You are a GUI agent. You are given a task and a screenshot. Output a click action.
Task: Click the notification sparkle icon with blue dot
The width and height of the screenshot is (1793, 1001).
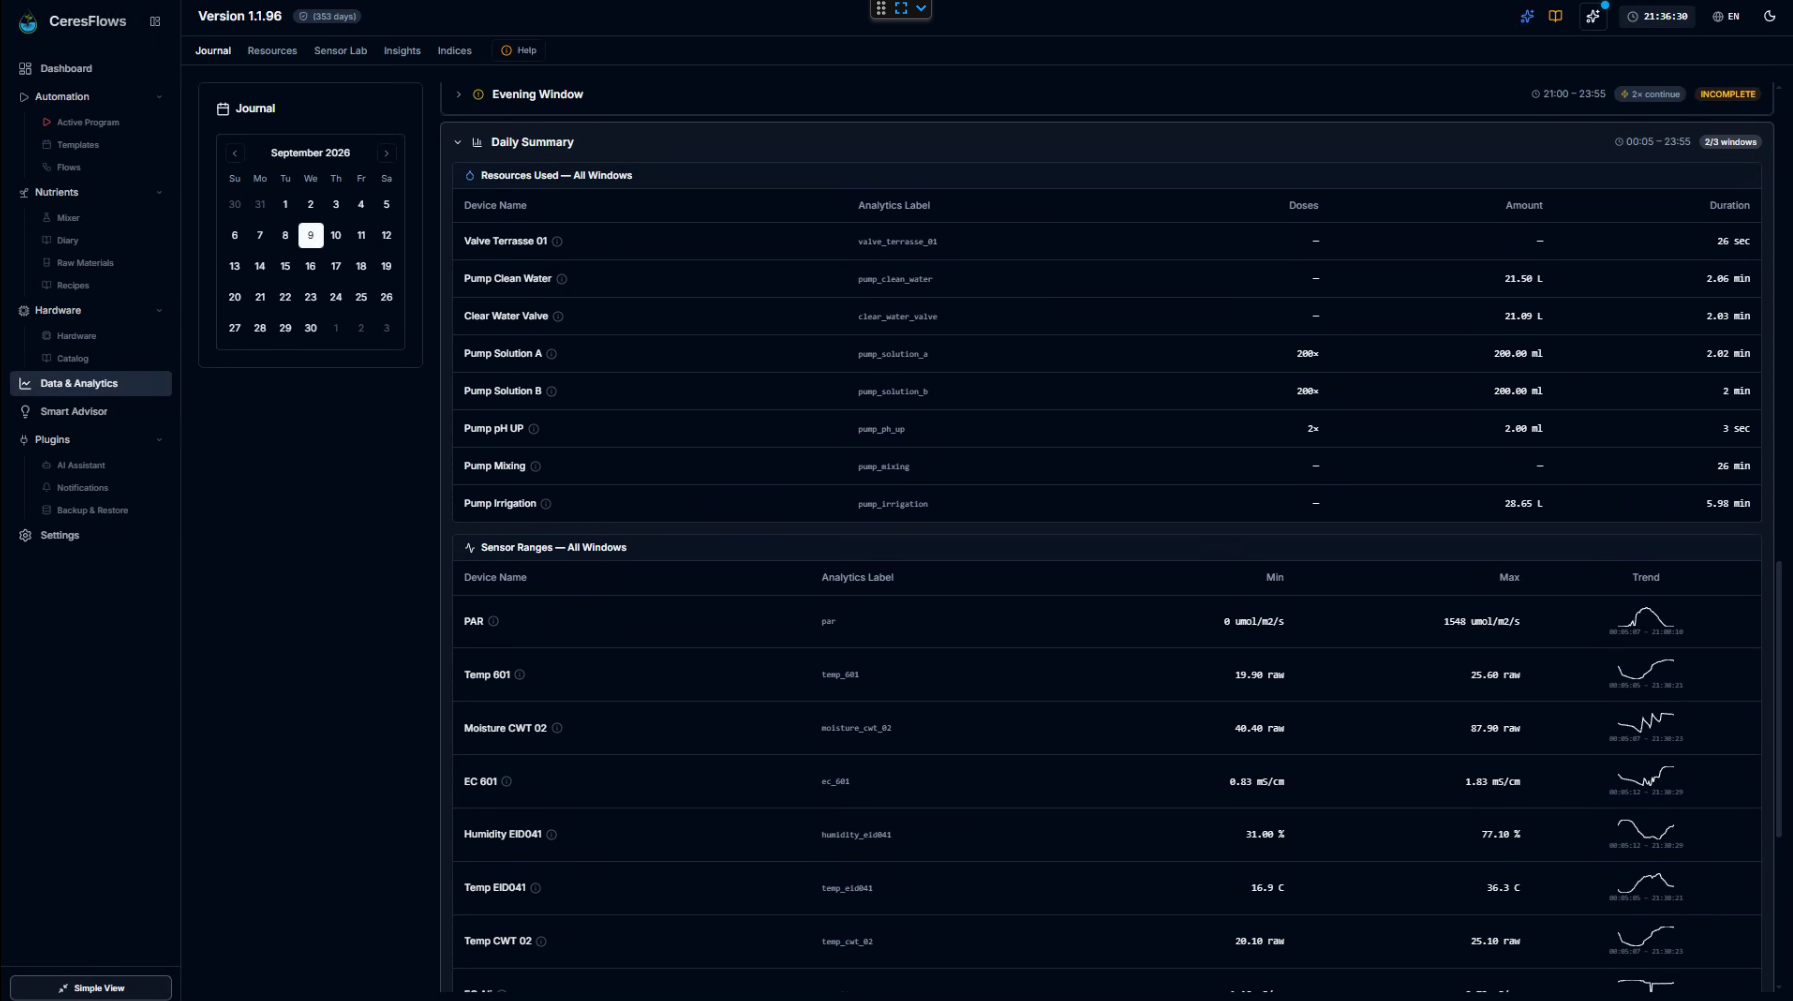[1593, 16]
